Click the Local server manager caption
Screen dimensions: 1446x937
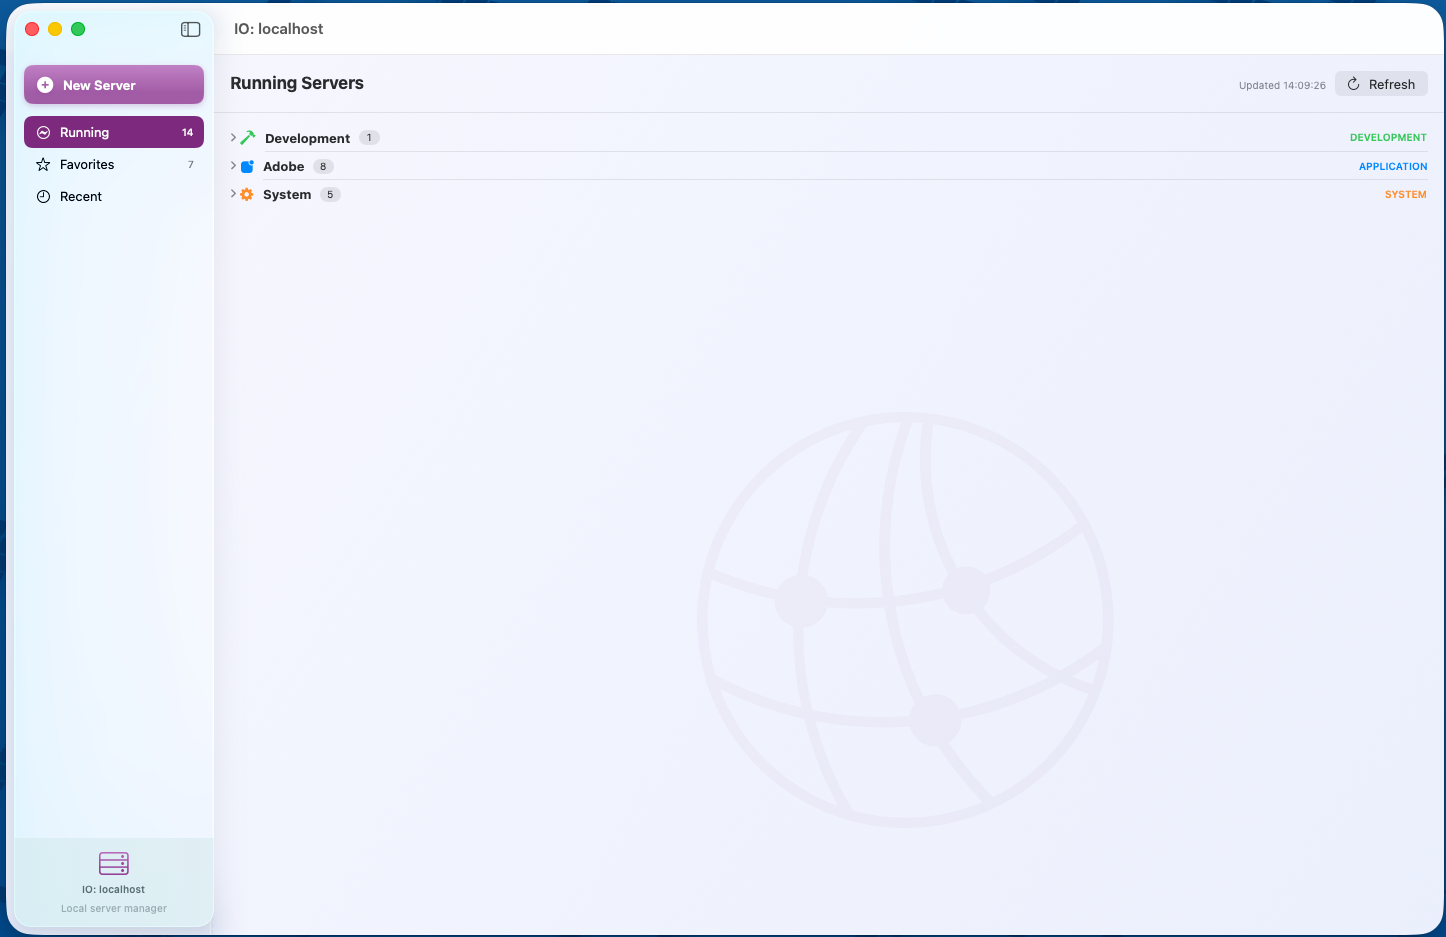tap(114, 908)
